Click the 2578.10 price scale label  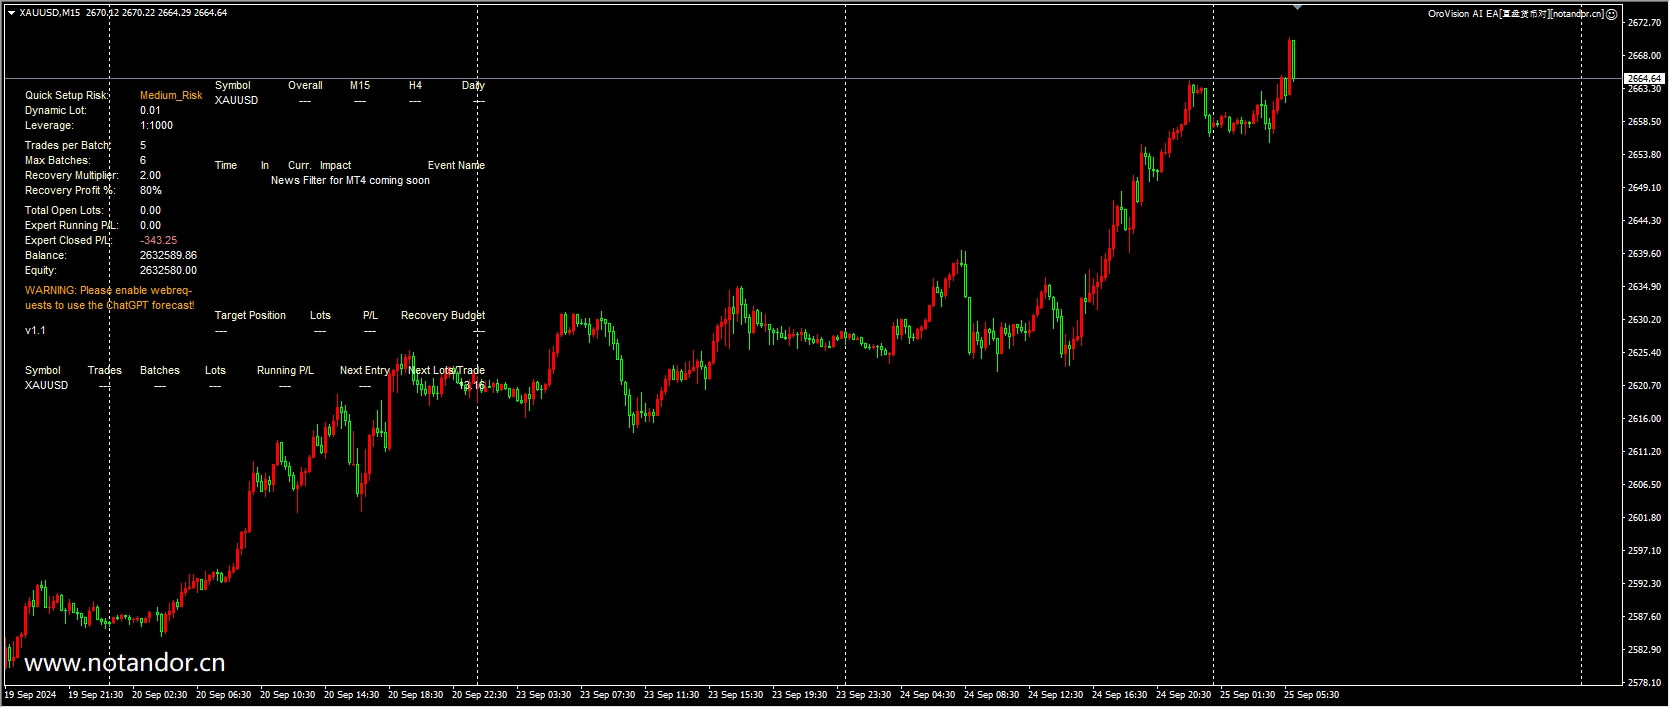1644,683
